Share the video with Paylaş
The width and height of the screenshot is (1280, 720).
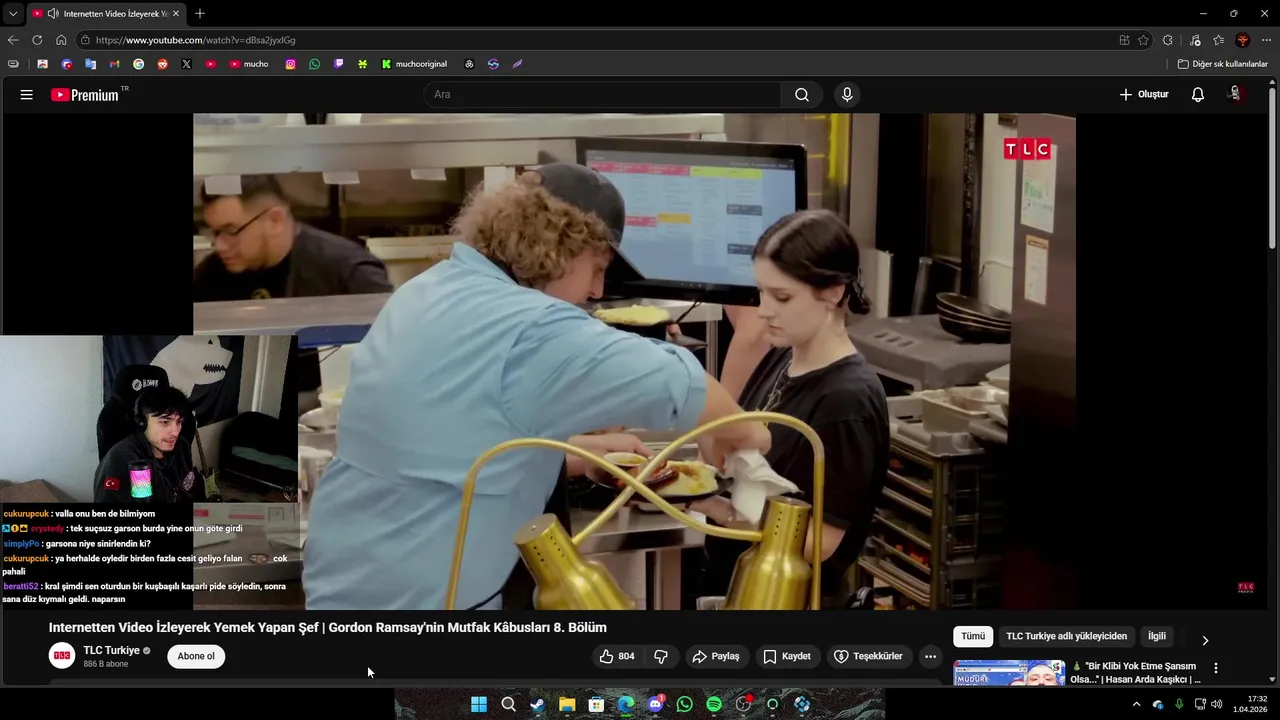(715, 656)
